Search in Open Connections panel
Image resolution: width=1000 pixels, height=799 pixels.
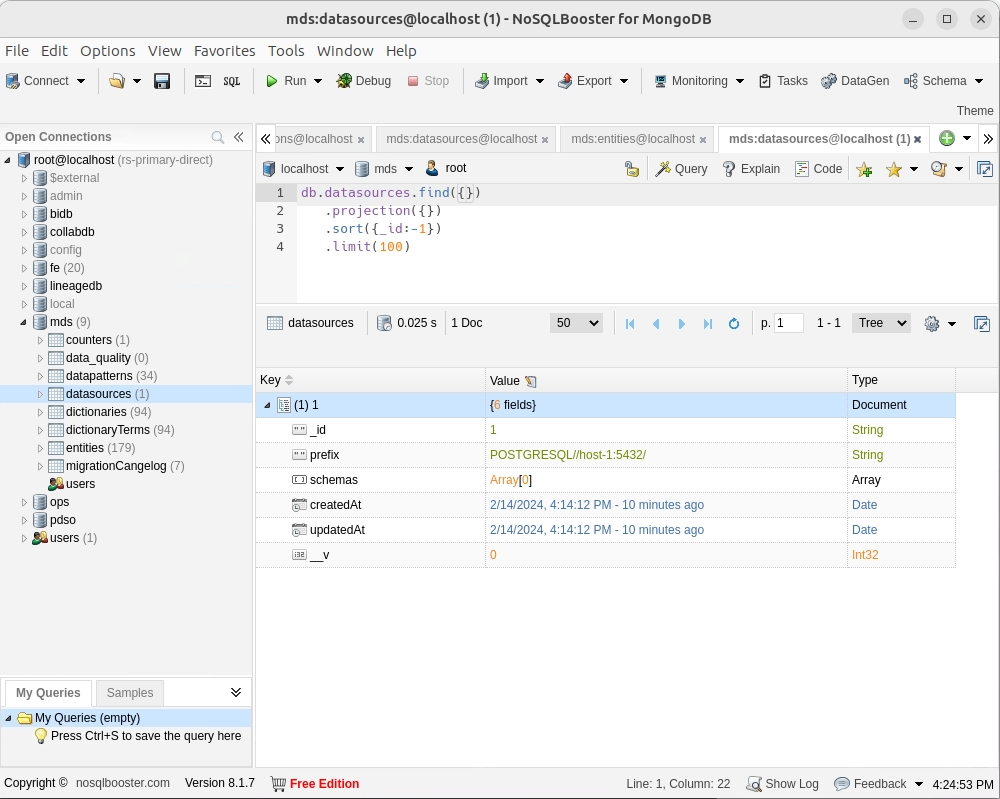pyautogui.click(x=218, y=137)
